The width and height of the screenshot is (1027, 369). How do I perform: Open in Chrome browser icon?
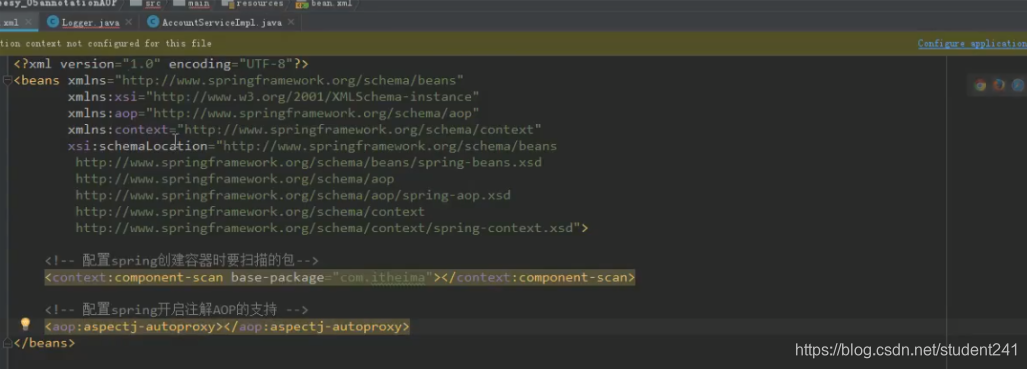(980, 85)
